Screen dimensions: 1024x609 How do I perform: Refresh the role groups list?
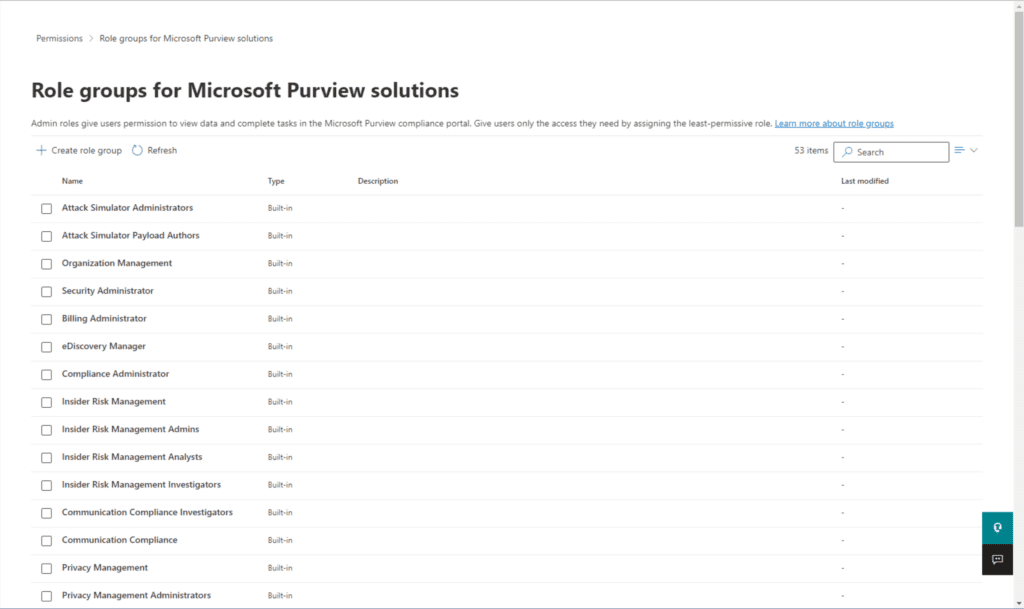pos(154,151)
